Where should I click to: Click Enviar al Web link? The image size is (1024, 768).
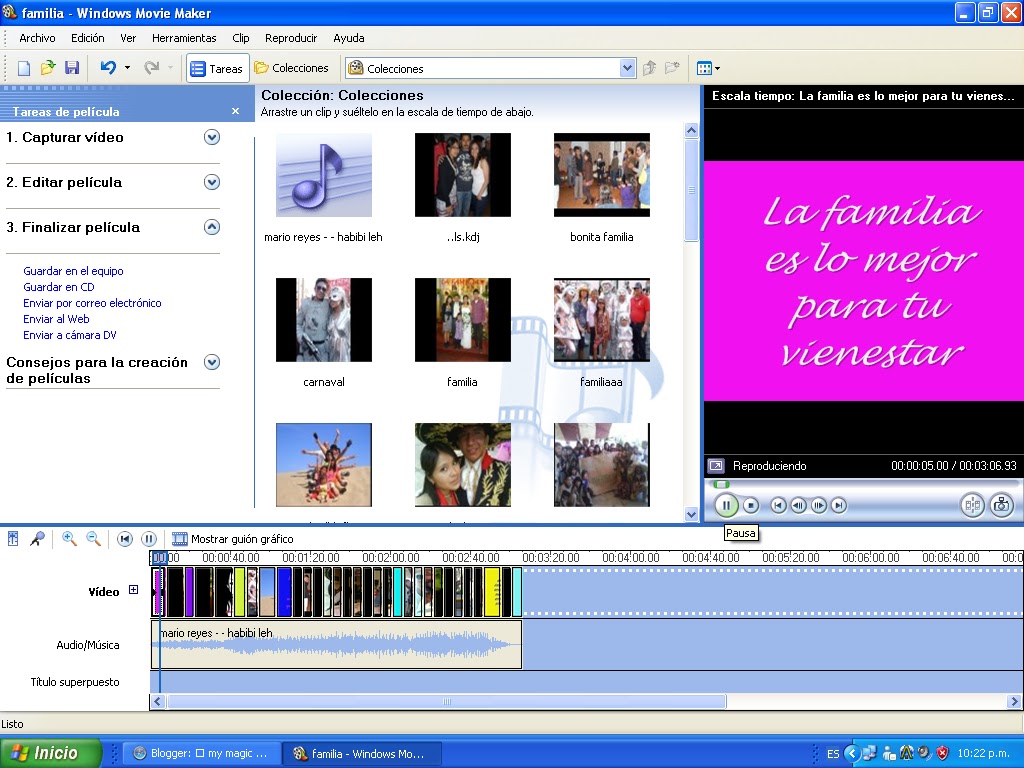point(56,319)
